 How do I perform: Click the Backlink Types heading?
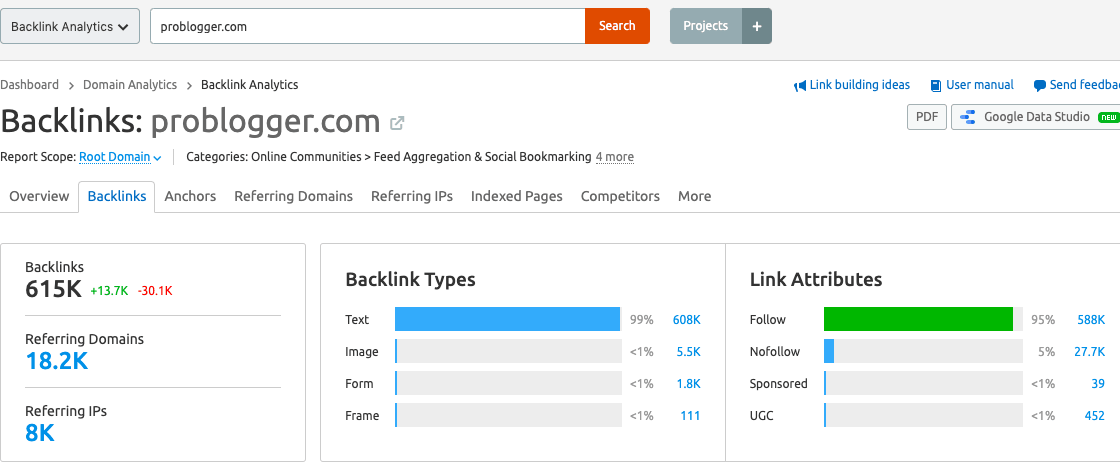[x=410, y=280]
